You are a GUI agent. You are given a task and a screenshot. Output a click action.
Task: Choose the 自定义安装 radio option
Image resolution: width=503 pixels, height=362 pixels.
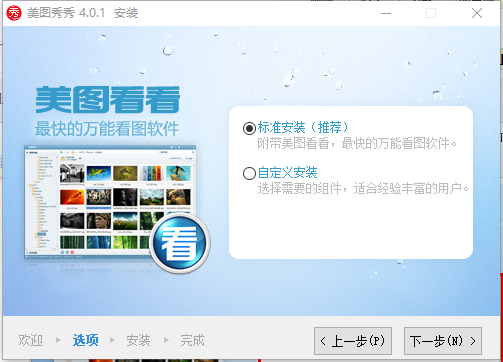pyautogui.click(x=249, y=173)
